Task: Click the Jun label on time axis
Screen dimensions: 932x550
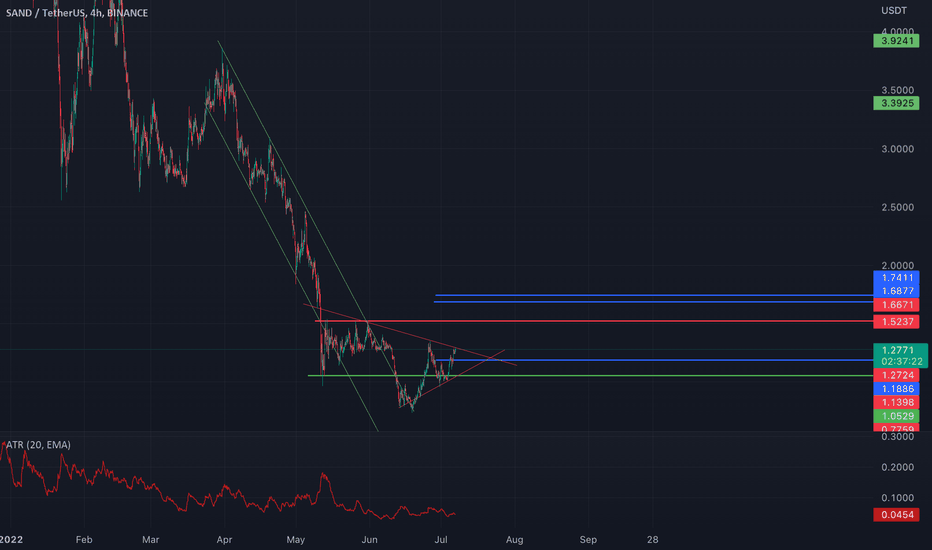Action: pos(369,540)
